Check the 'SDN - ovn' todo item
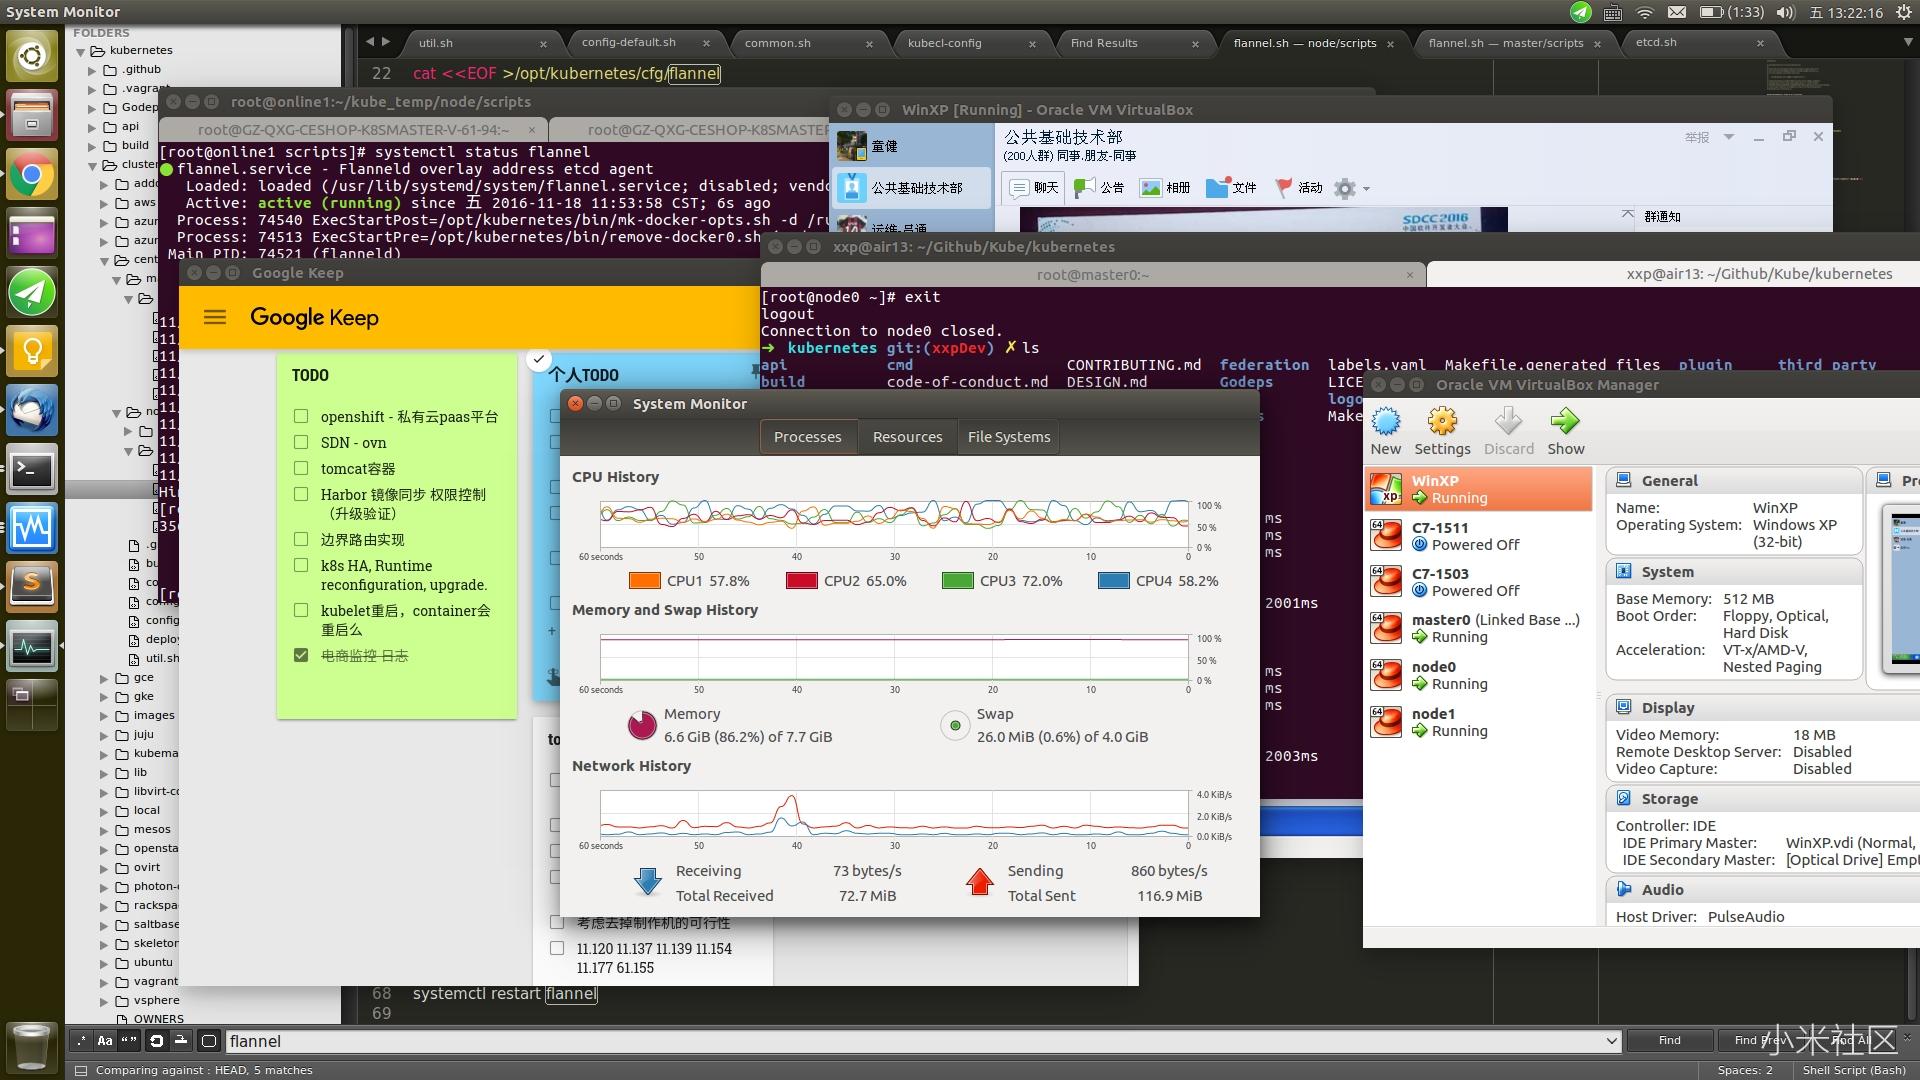1920x1080 pixels. pos(301,442)
